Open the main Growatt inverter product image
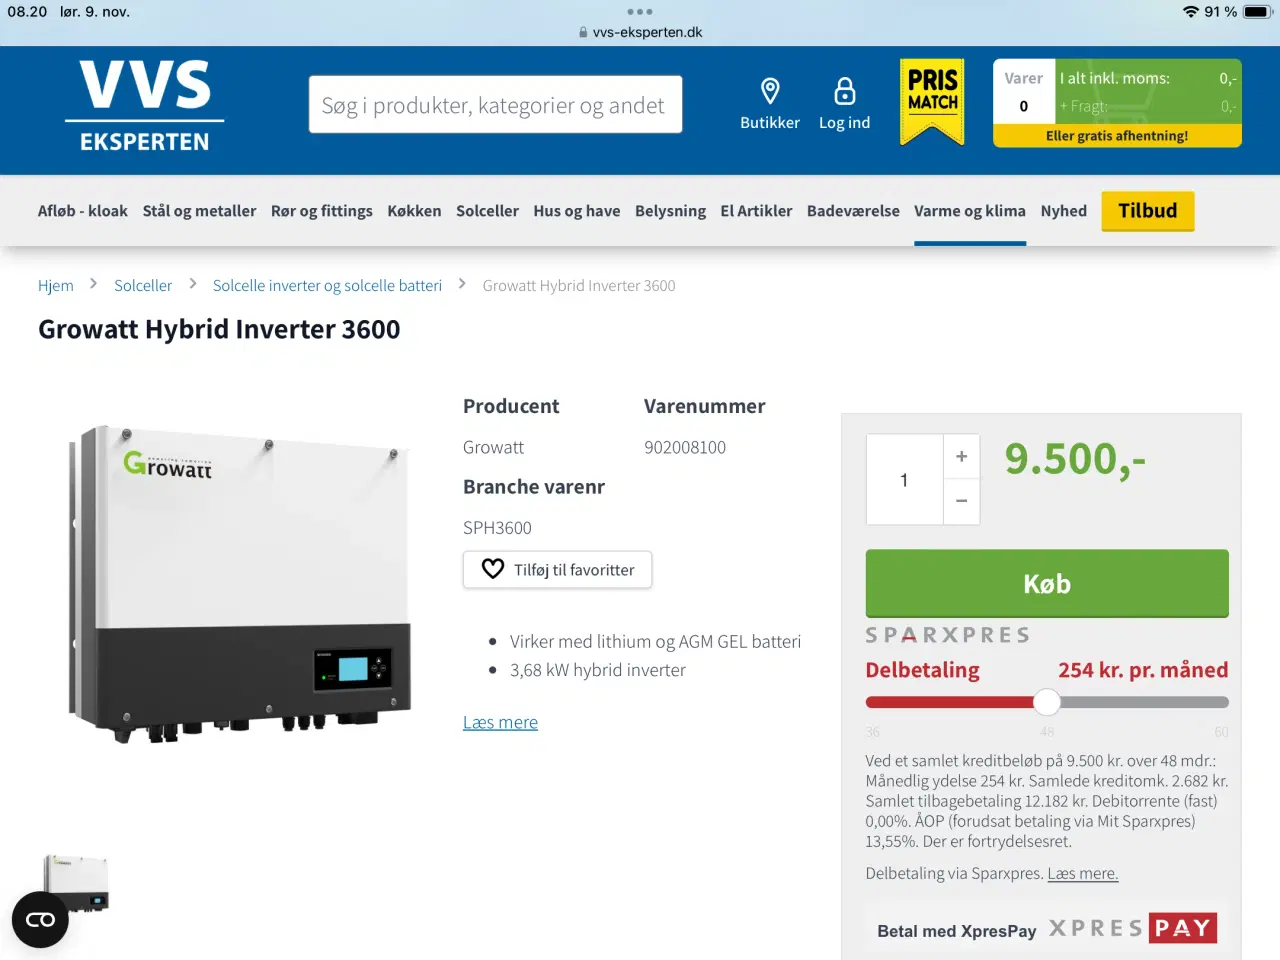The height and width of the screenshot is (960, 1280). [240, 584]
